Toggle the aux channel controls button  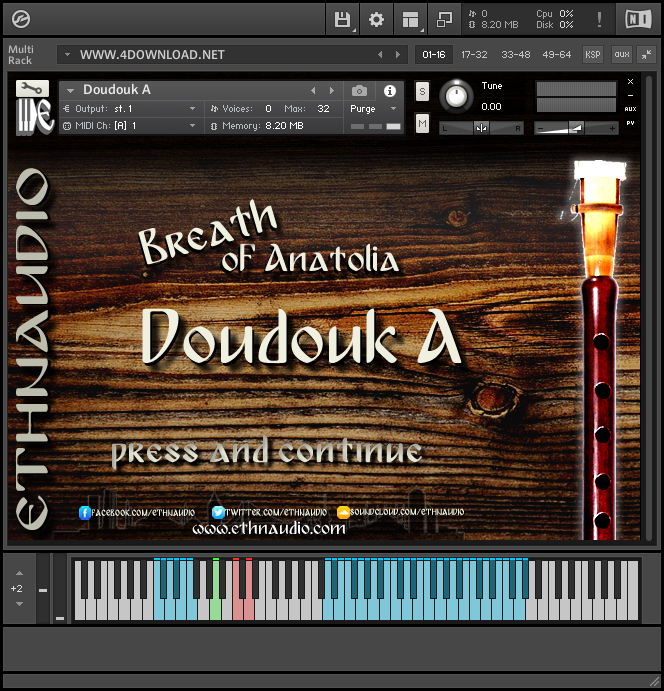(622, 55)
